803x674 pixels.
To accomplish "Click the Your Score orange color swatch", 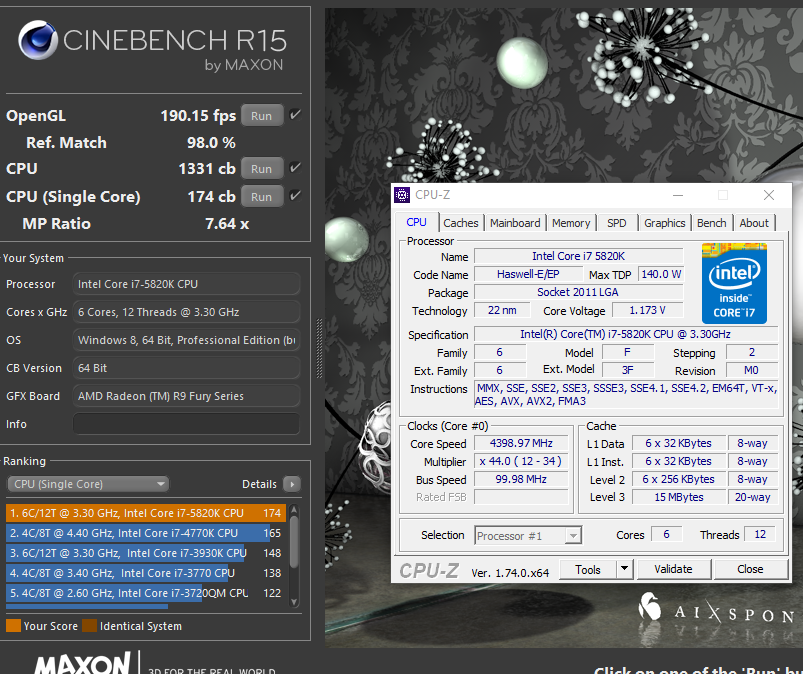I will [x=13, y=626].
